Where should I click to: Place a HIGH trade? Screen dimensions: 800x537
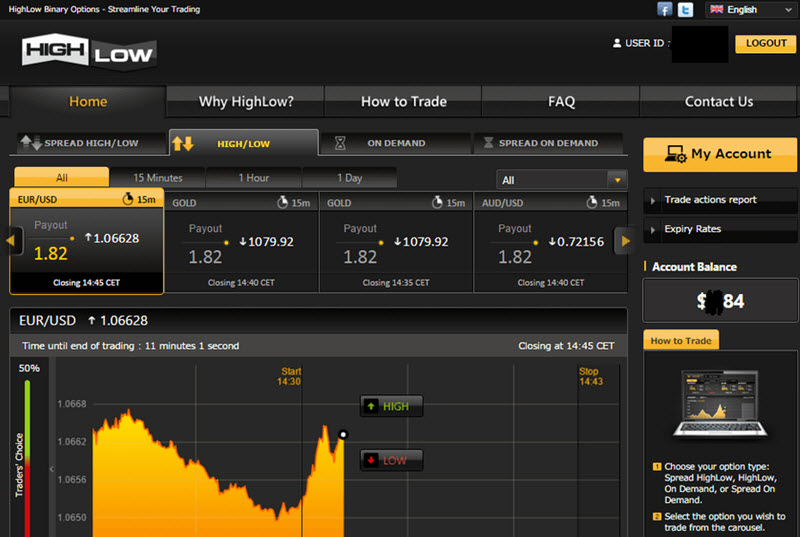(x=391, y=406)
